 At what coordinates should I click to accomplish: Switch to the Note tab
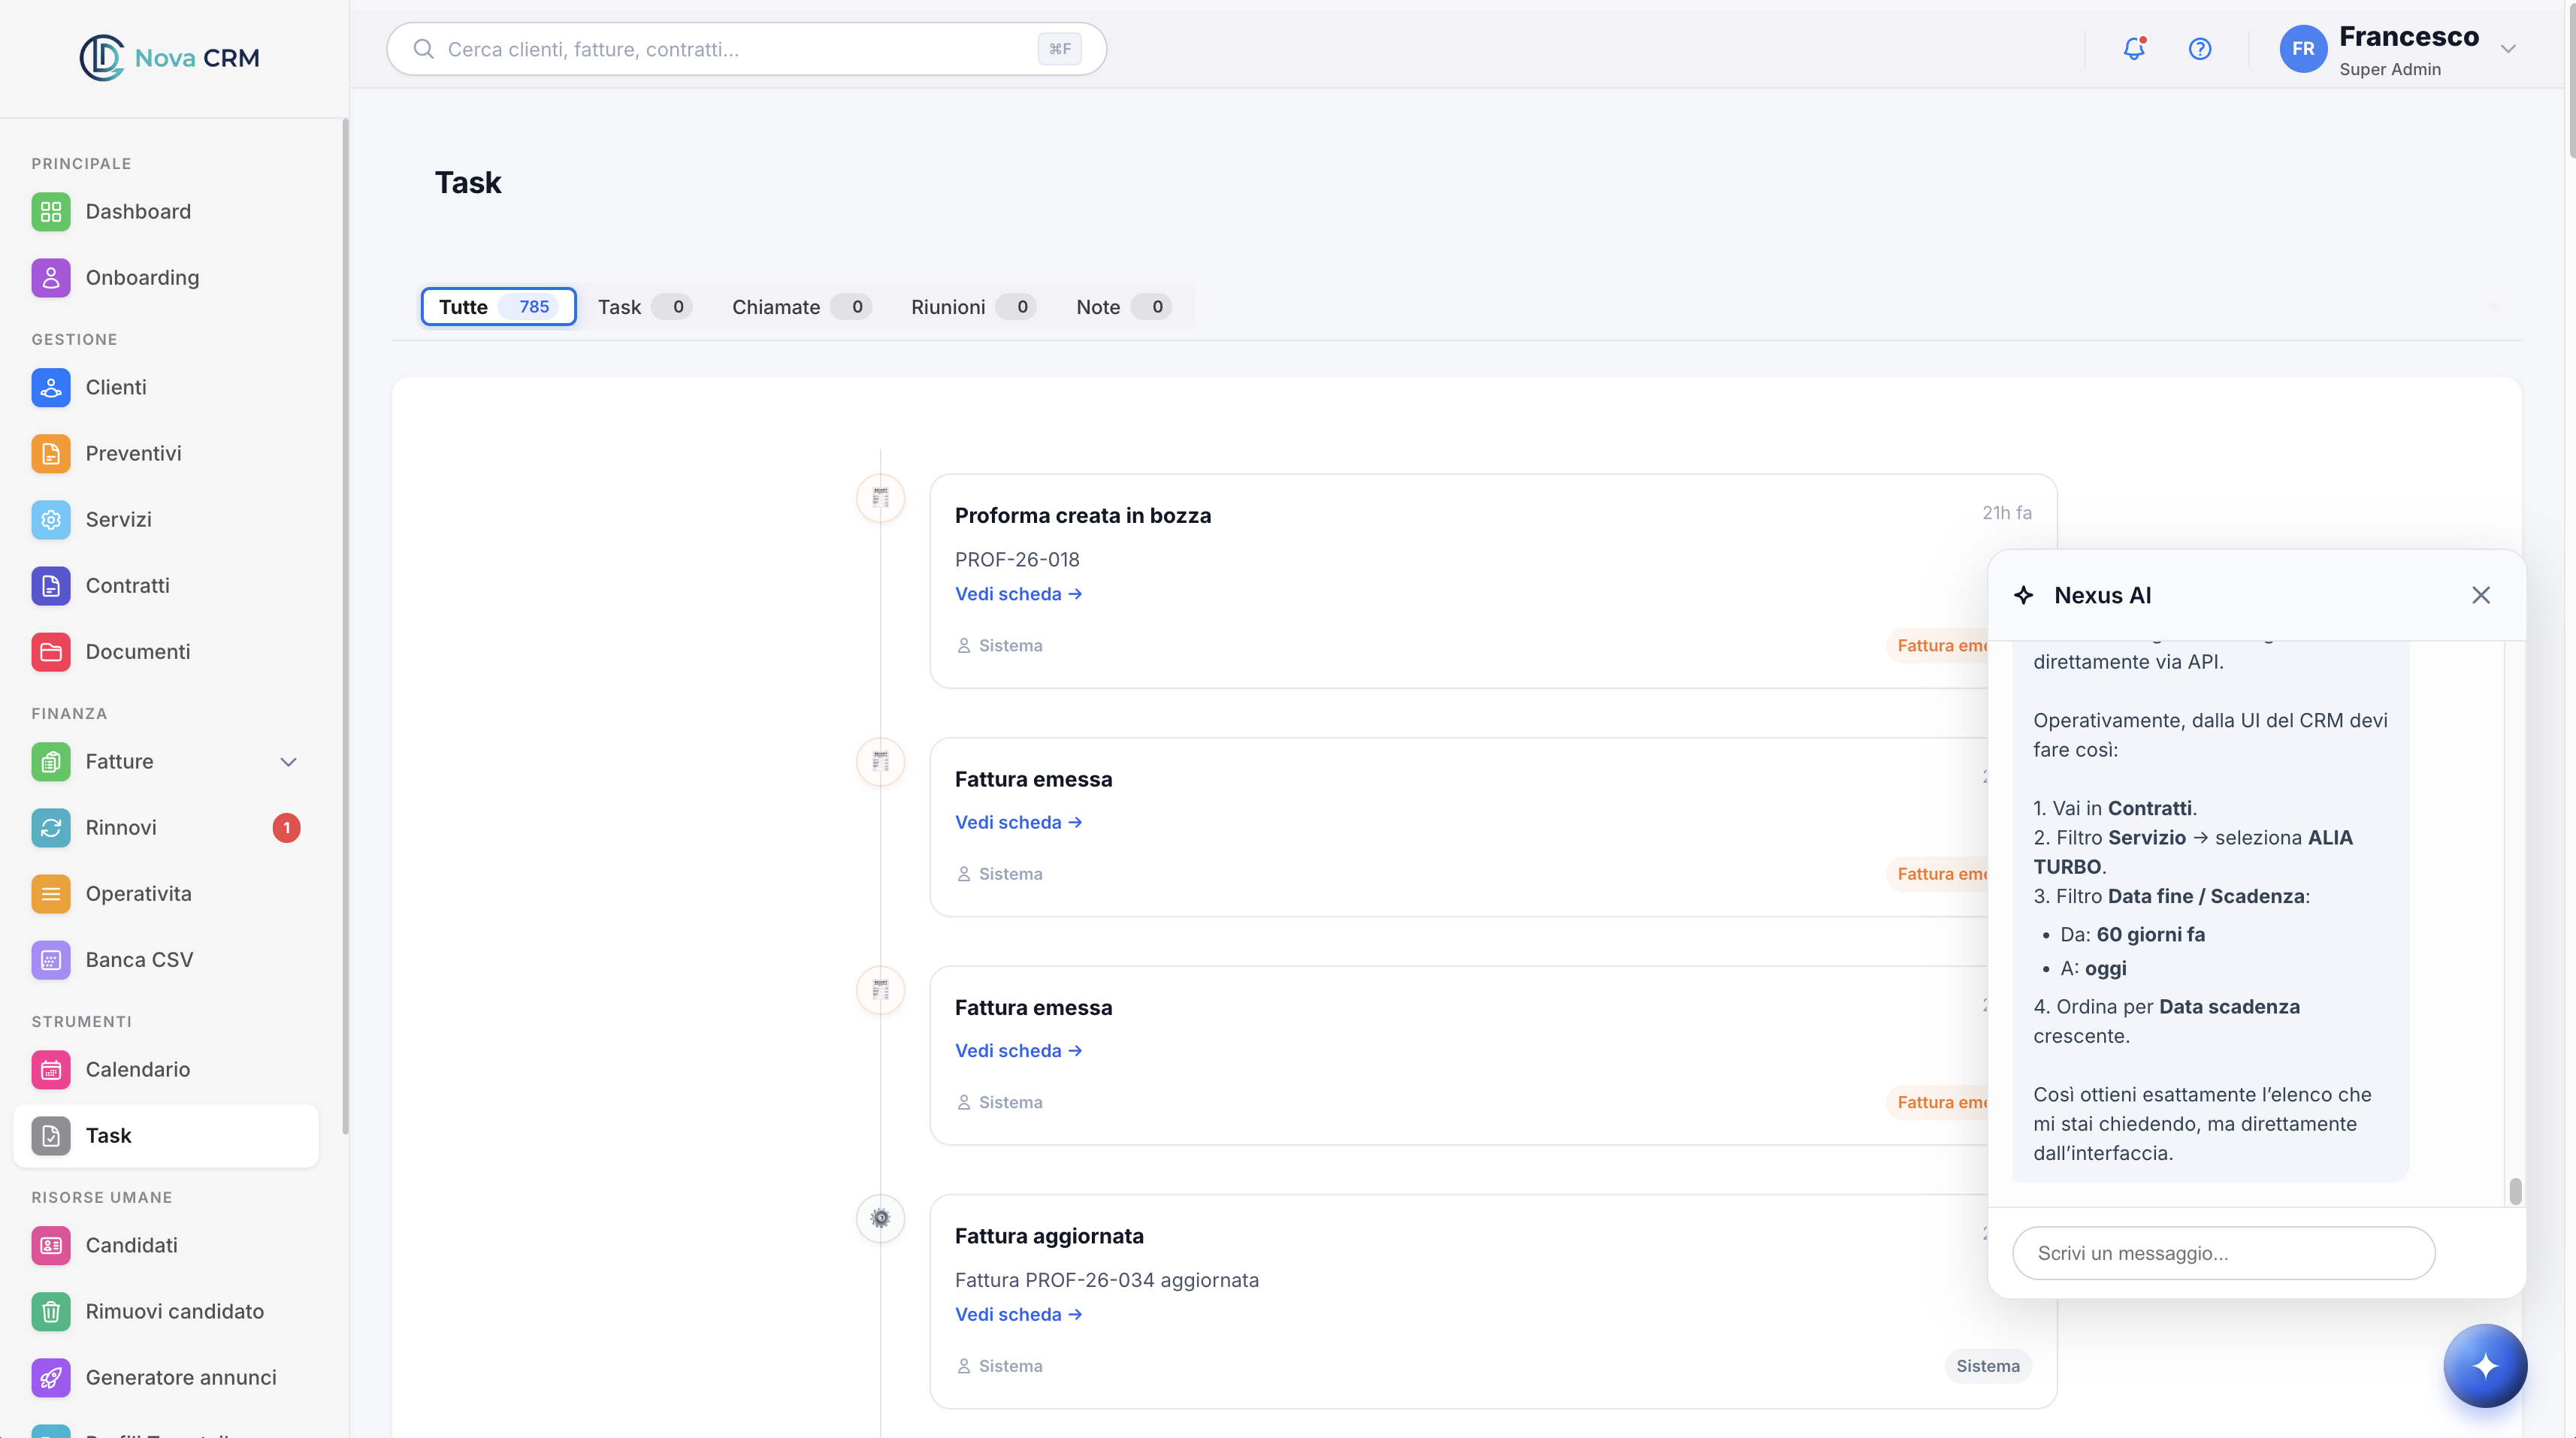click(x=1123, y=306)
